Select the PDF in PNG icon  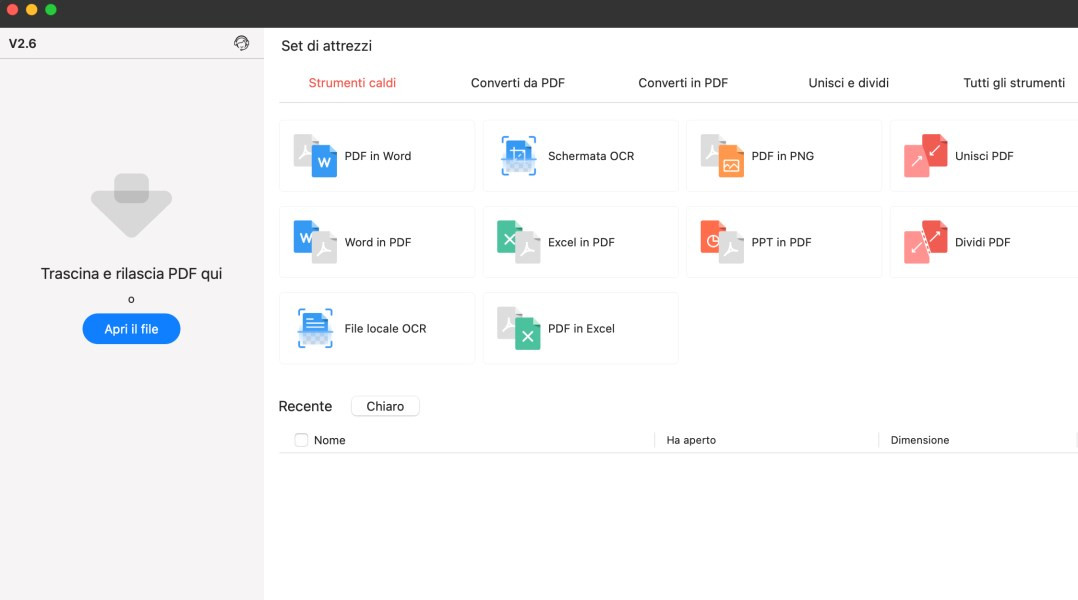(x=722, y=156)
